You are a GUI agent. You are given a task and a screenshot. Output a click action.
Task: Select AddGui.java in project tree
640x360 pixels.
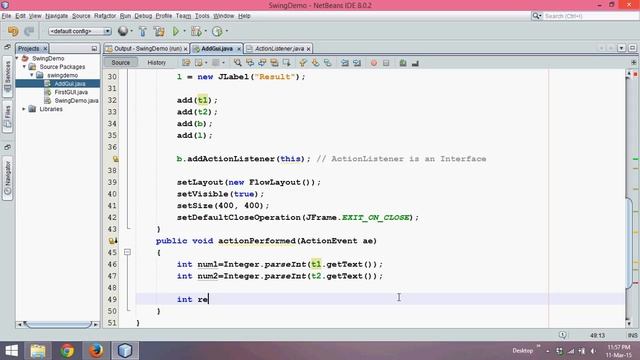coord(70,84)
